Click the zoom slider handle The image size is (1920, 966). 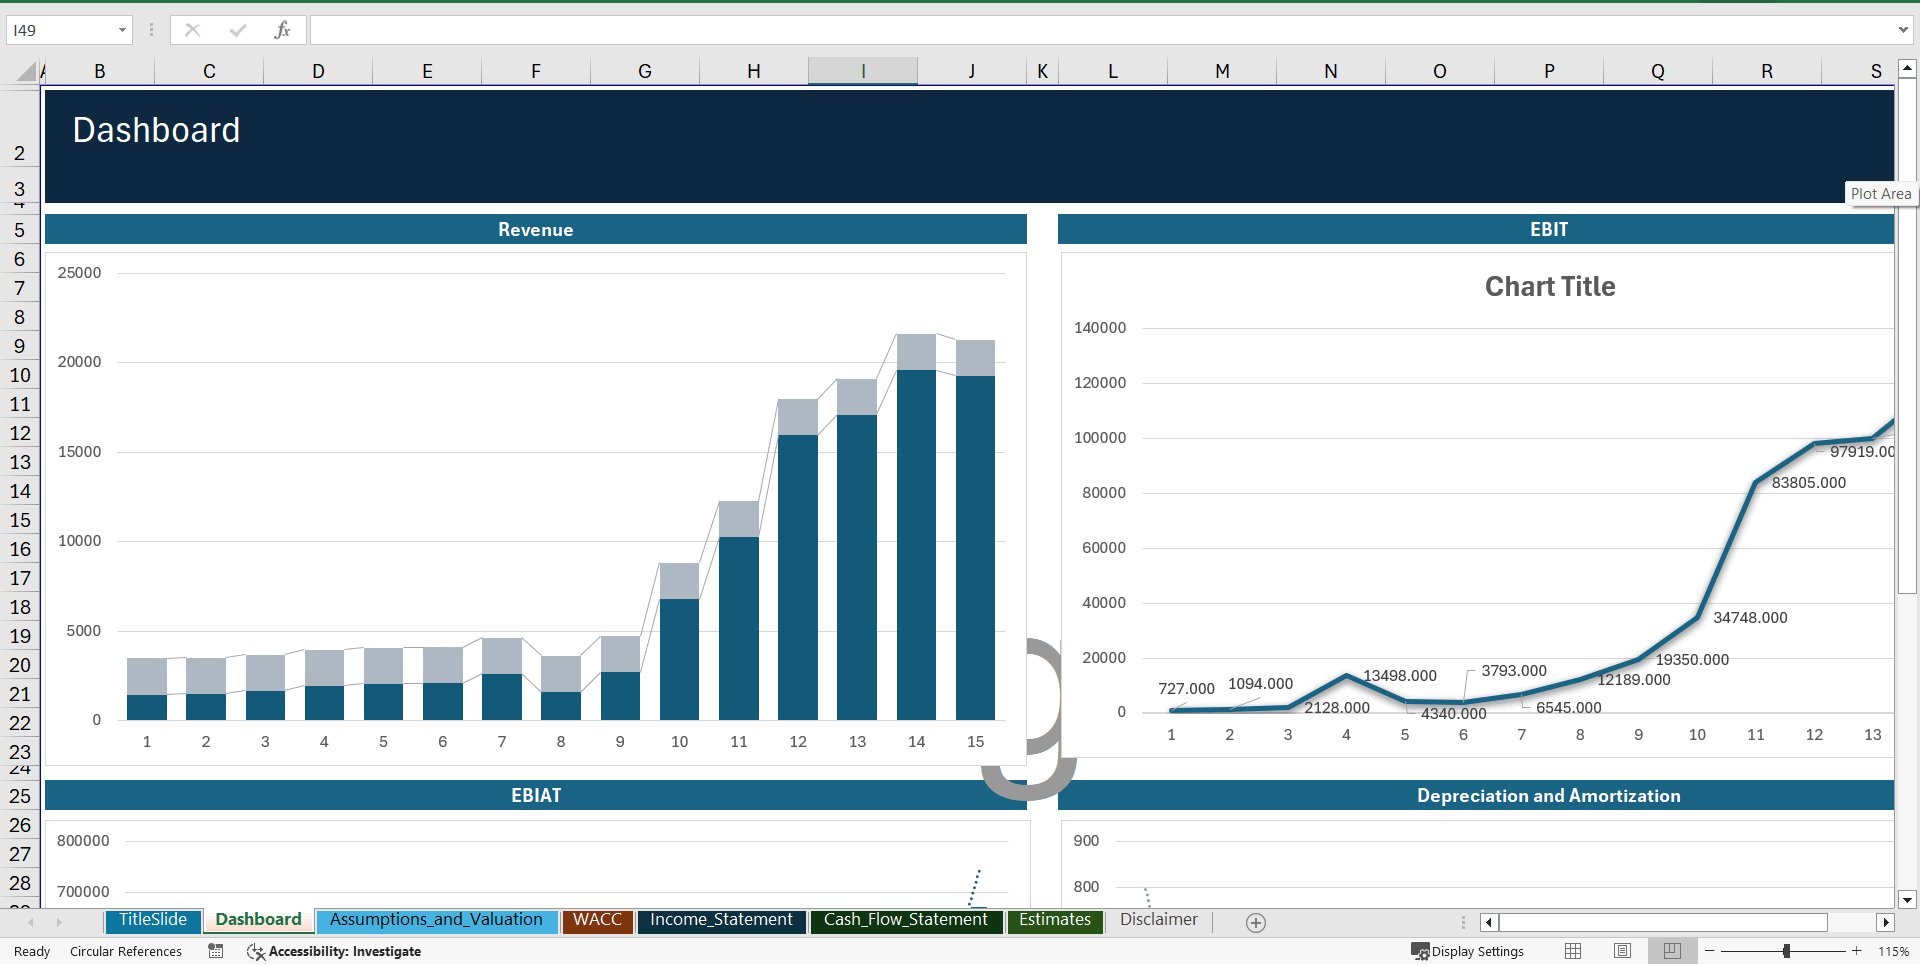pos(1786,951)
